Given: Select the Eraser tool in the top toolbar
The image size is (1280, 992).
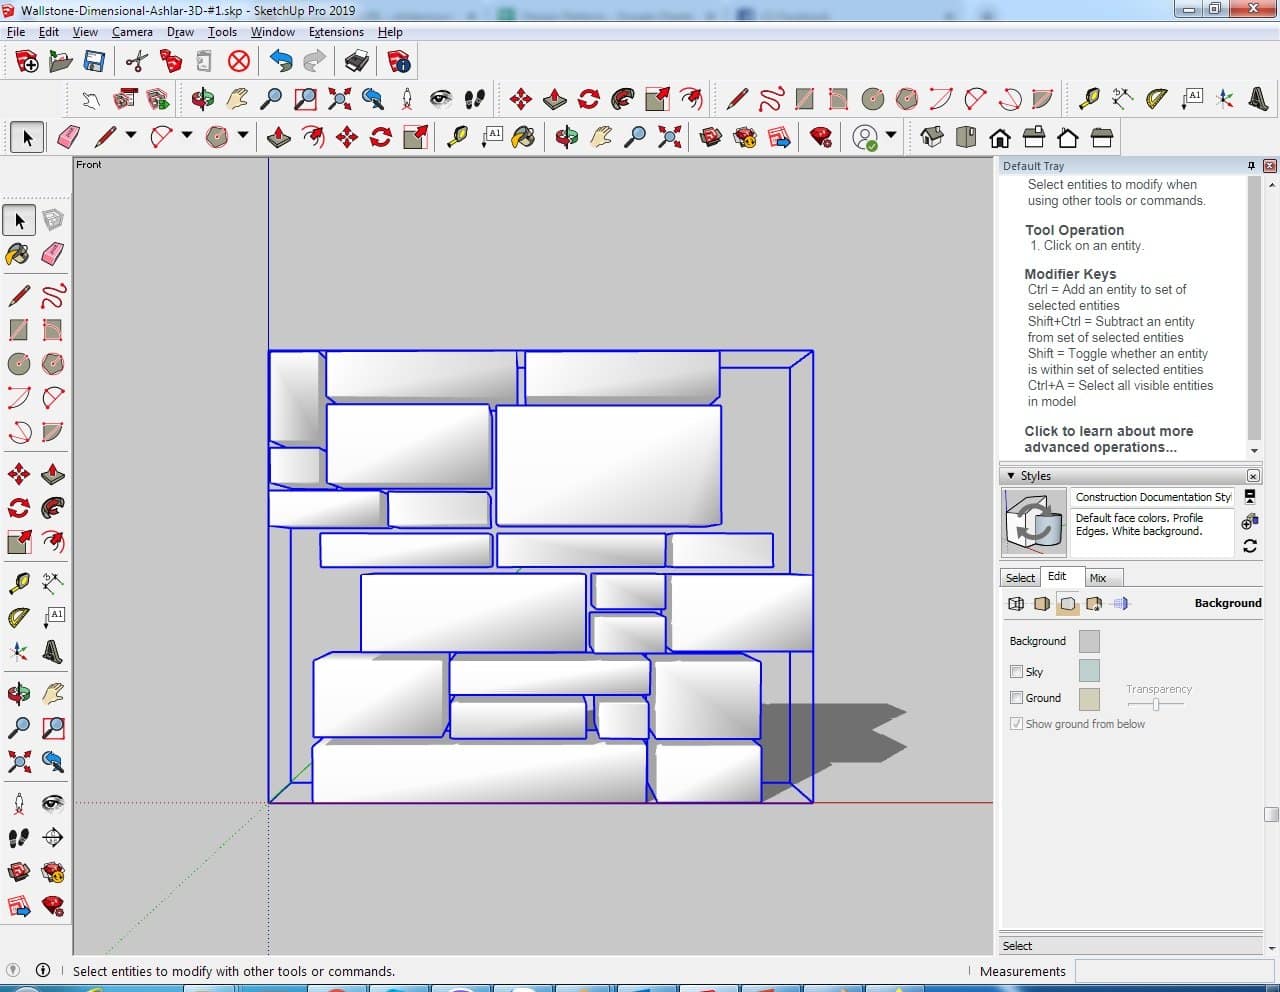Looking at the screenshot, I should click(x=69, y=137).
